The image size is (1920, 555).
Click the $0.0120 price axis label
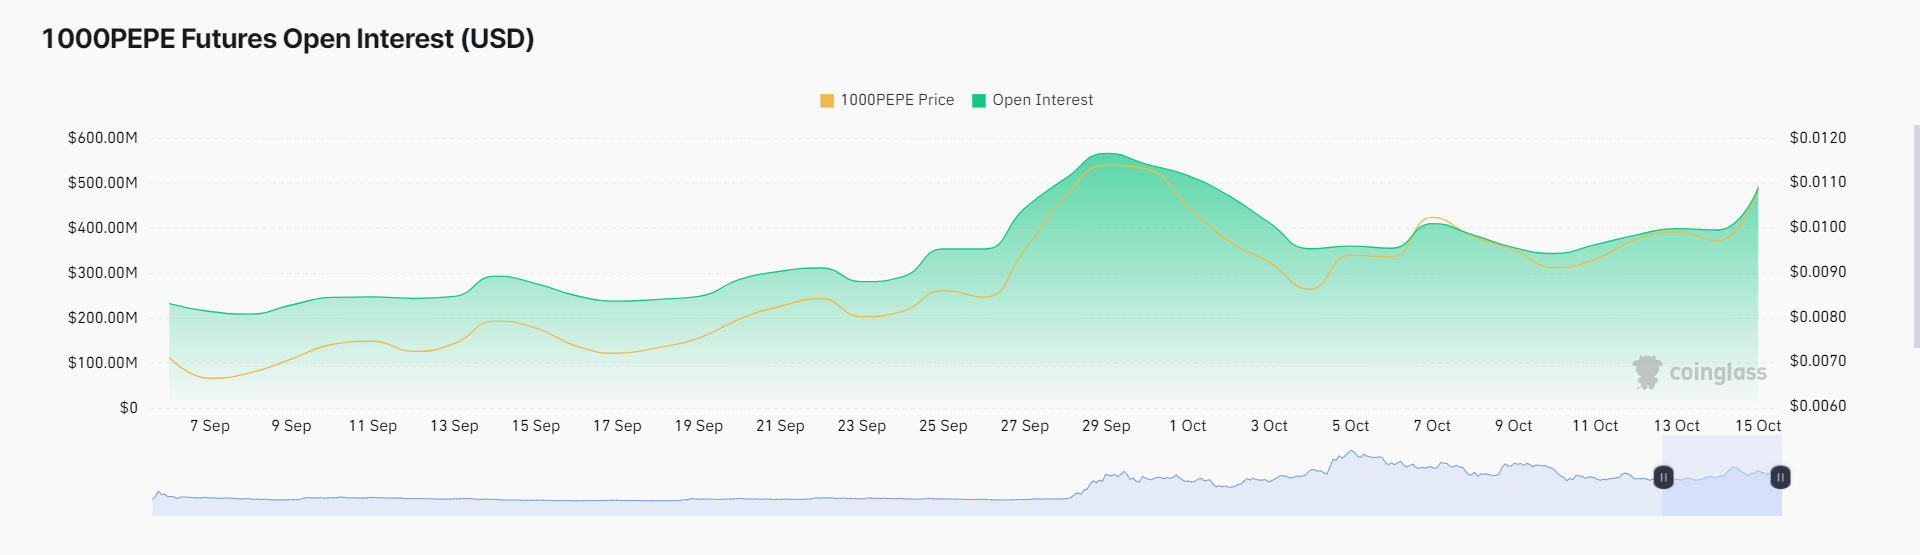(x=1818, y=138)
